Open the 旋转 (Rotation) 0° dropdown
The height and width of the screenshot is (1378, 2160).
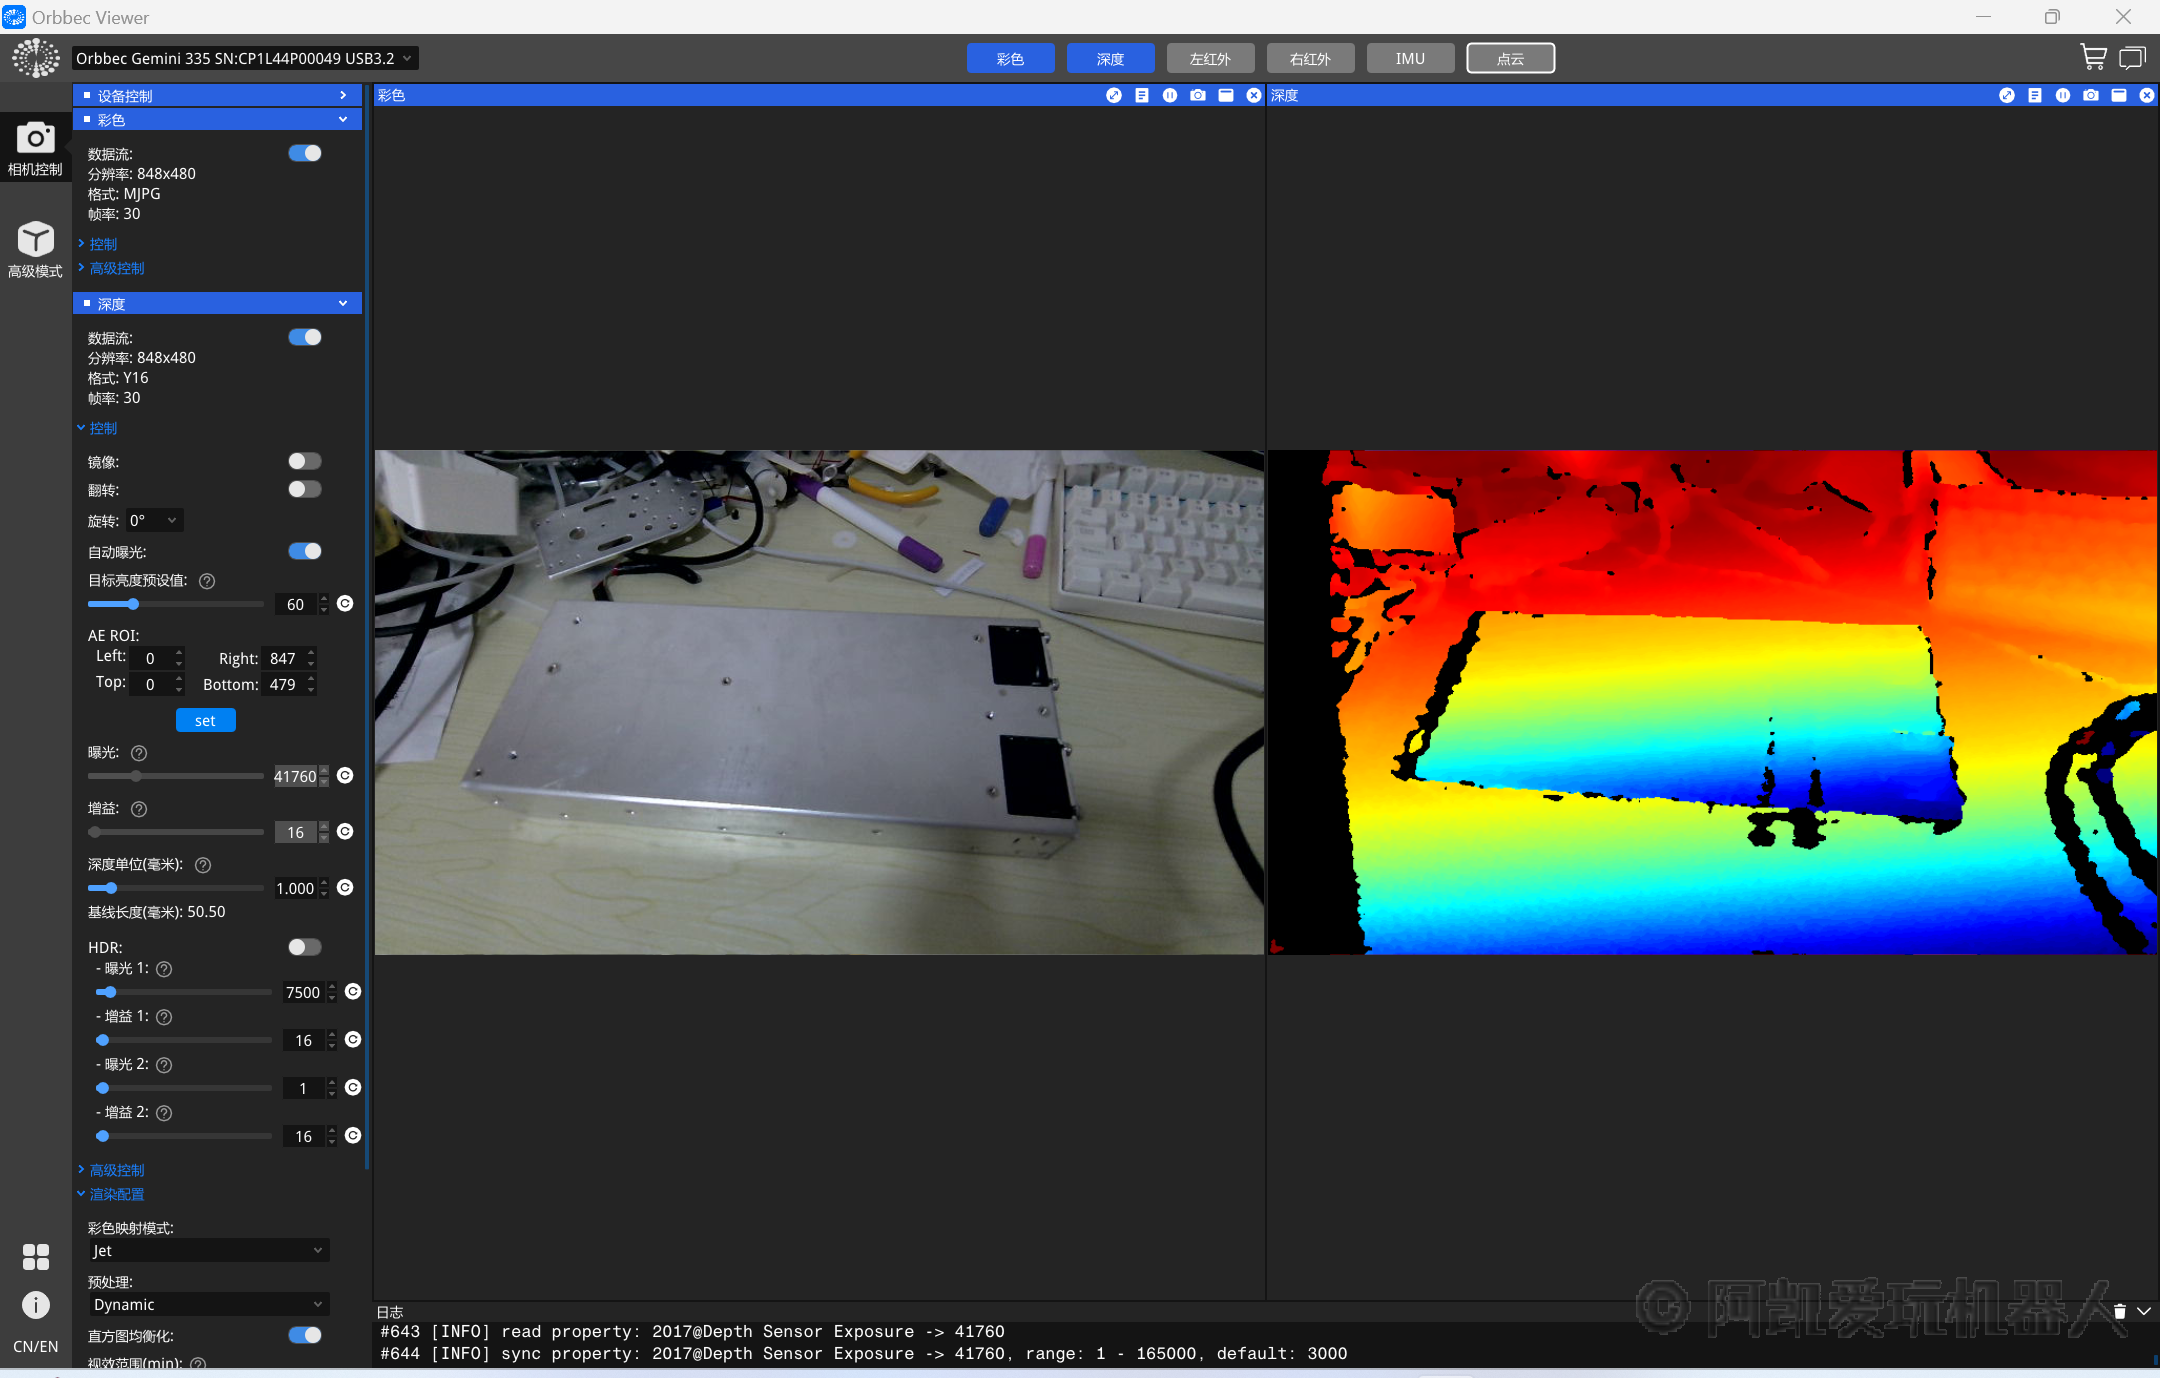(154, 520)
